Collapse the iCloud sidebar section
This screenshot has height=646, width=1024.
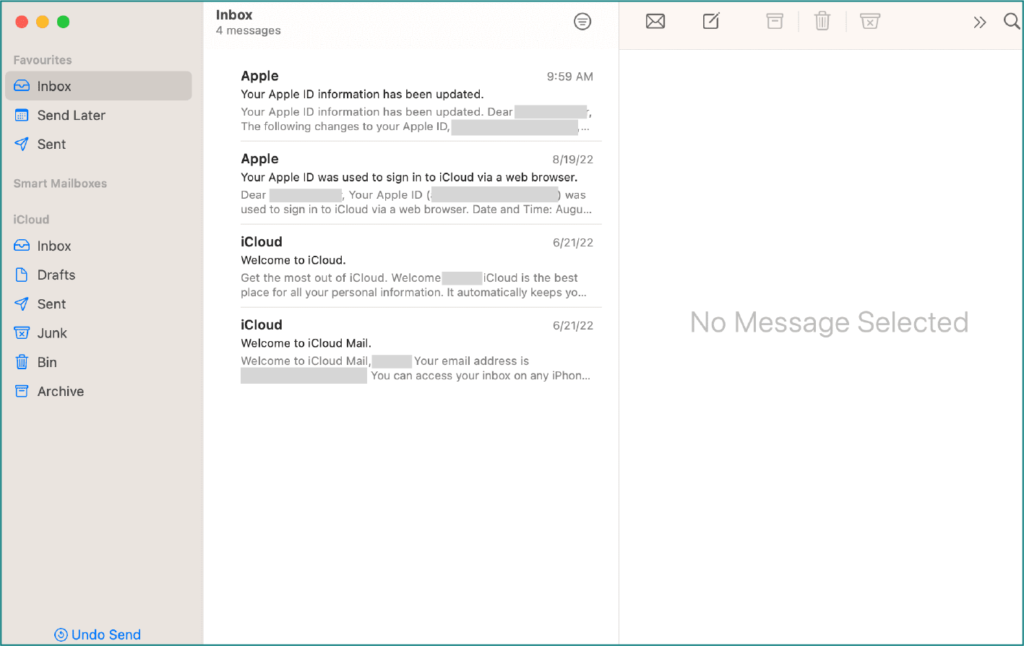click(x=30, y=219)
